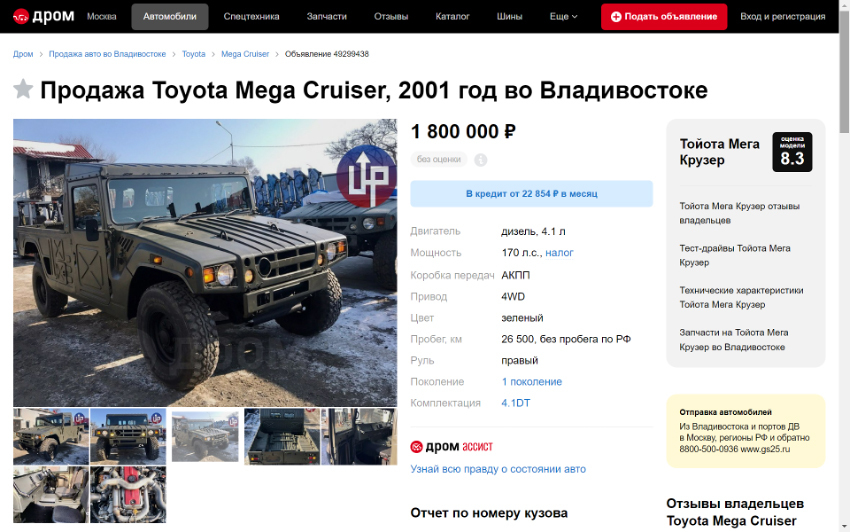The image size is (850, 532).
Task: Open the 8.3 model rating badge
Action: (x=792, y=152)
